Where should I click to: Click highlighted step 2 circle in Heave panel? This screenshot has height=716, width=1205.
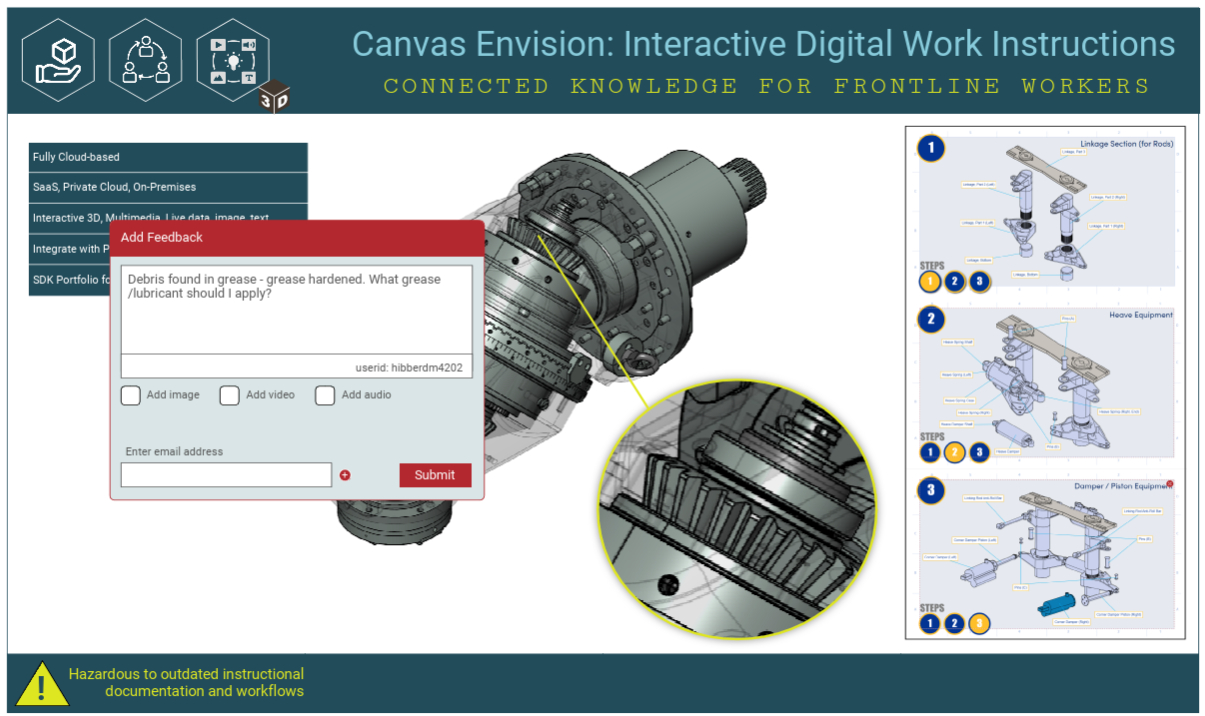coord(955,453)
